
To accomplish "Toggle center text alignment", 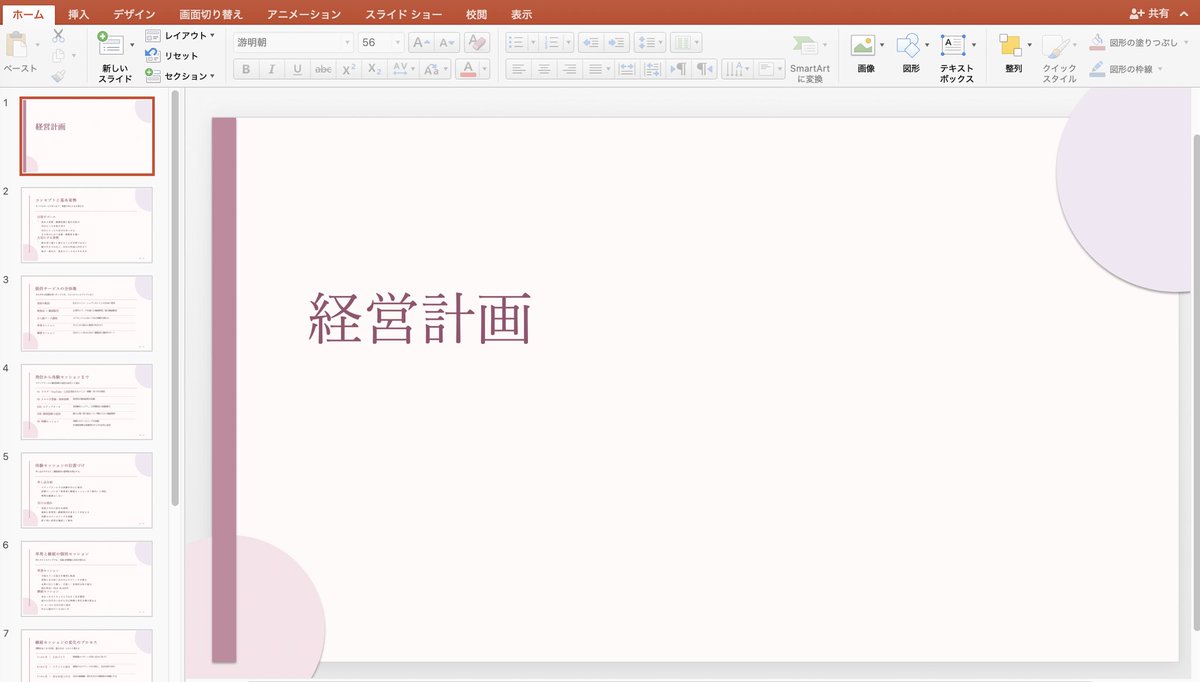I will pos(544,69).
